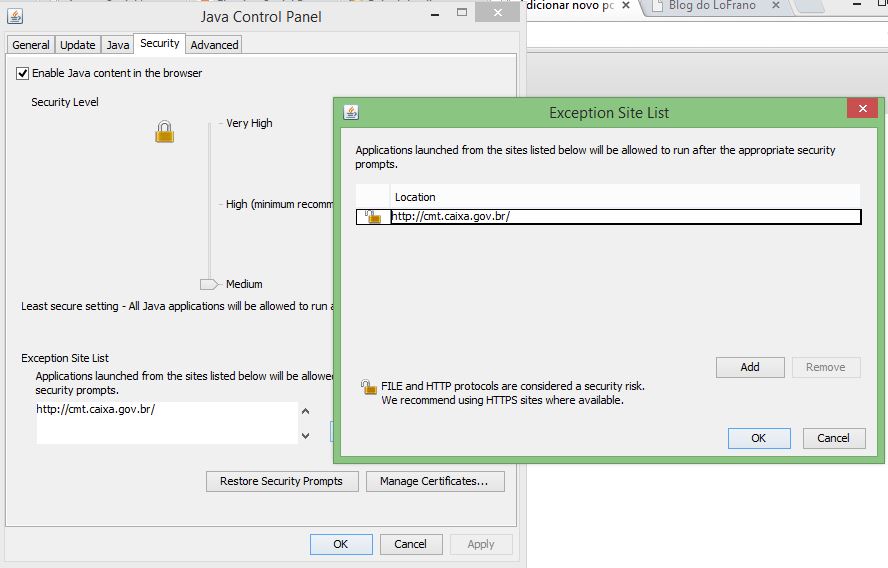Click the security level slider thumb at Medium
This screenshot has width=888, height=568.
(209, 284)
